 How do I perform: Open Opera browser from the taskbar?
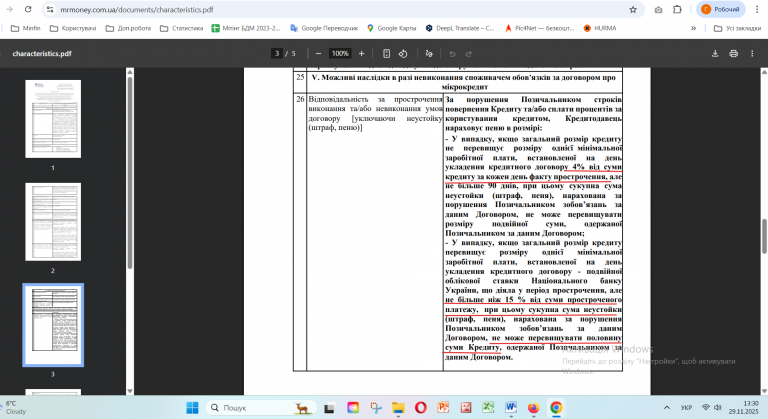coord(420,408)
